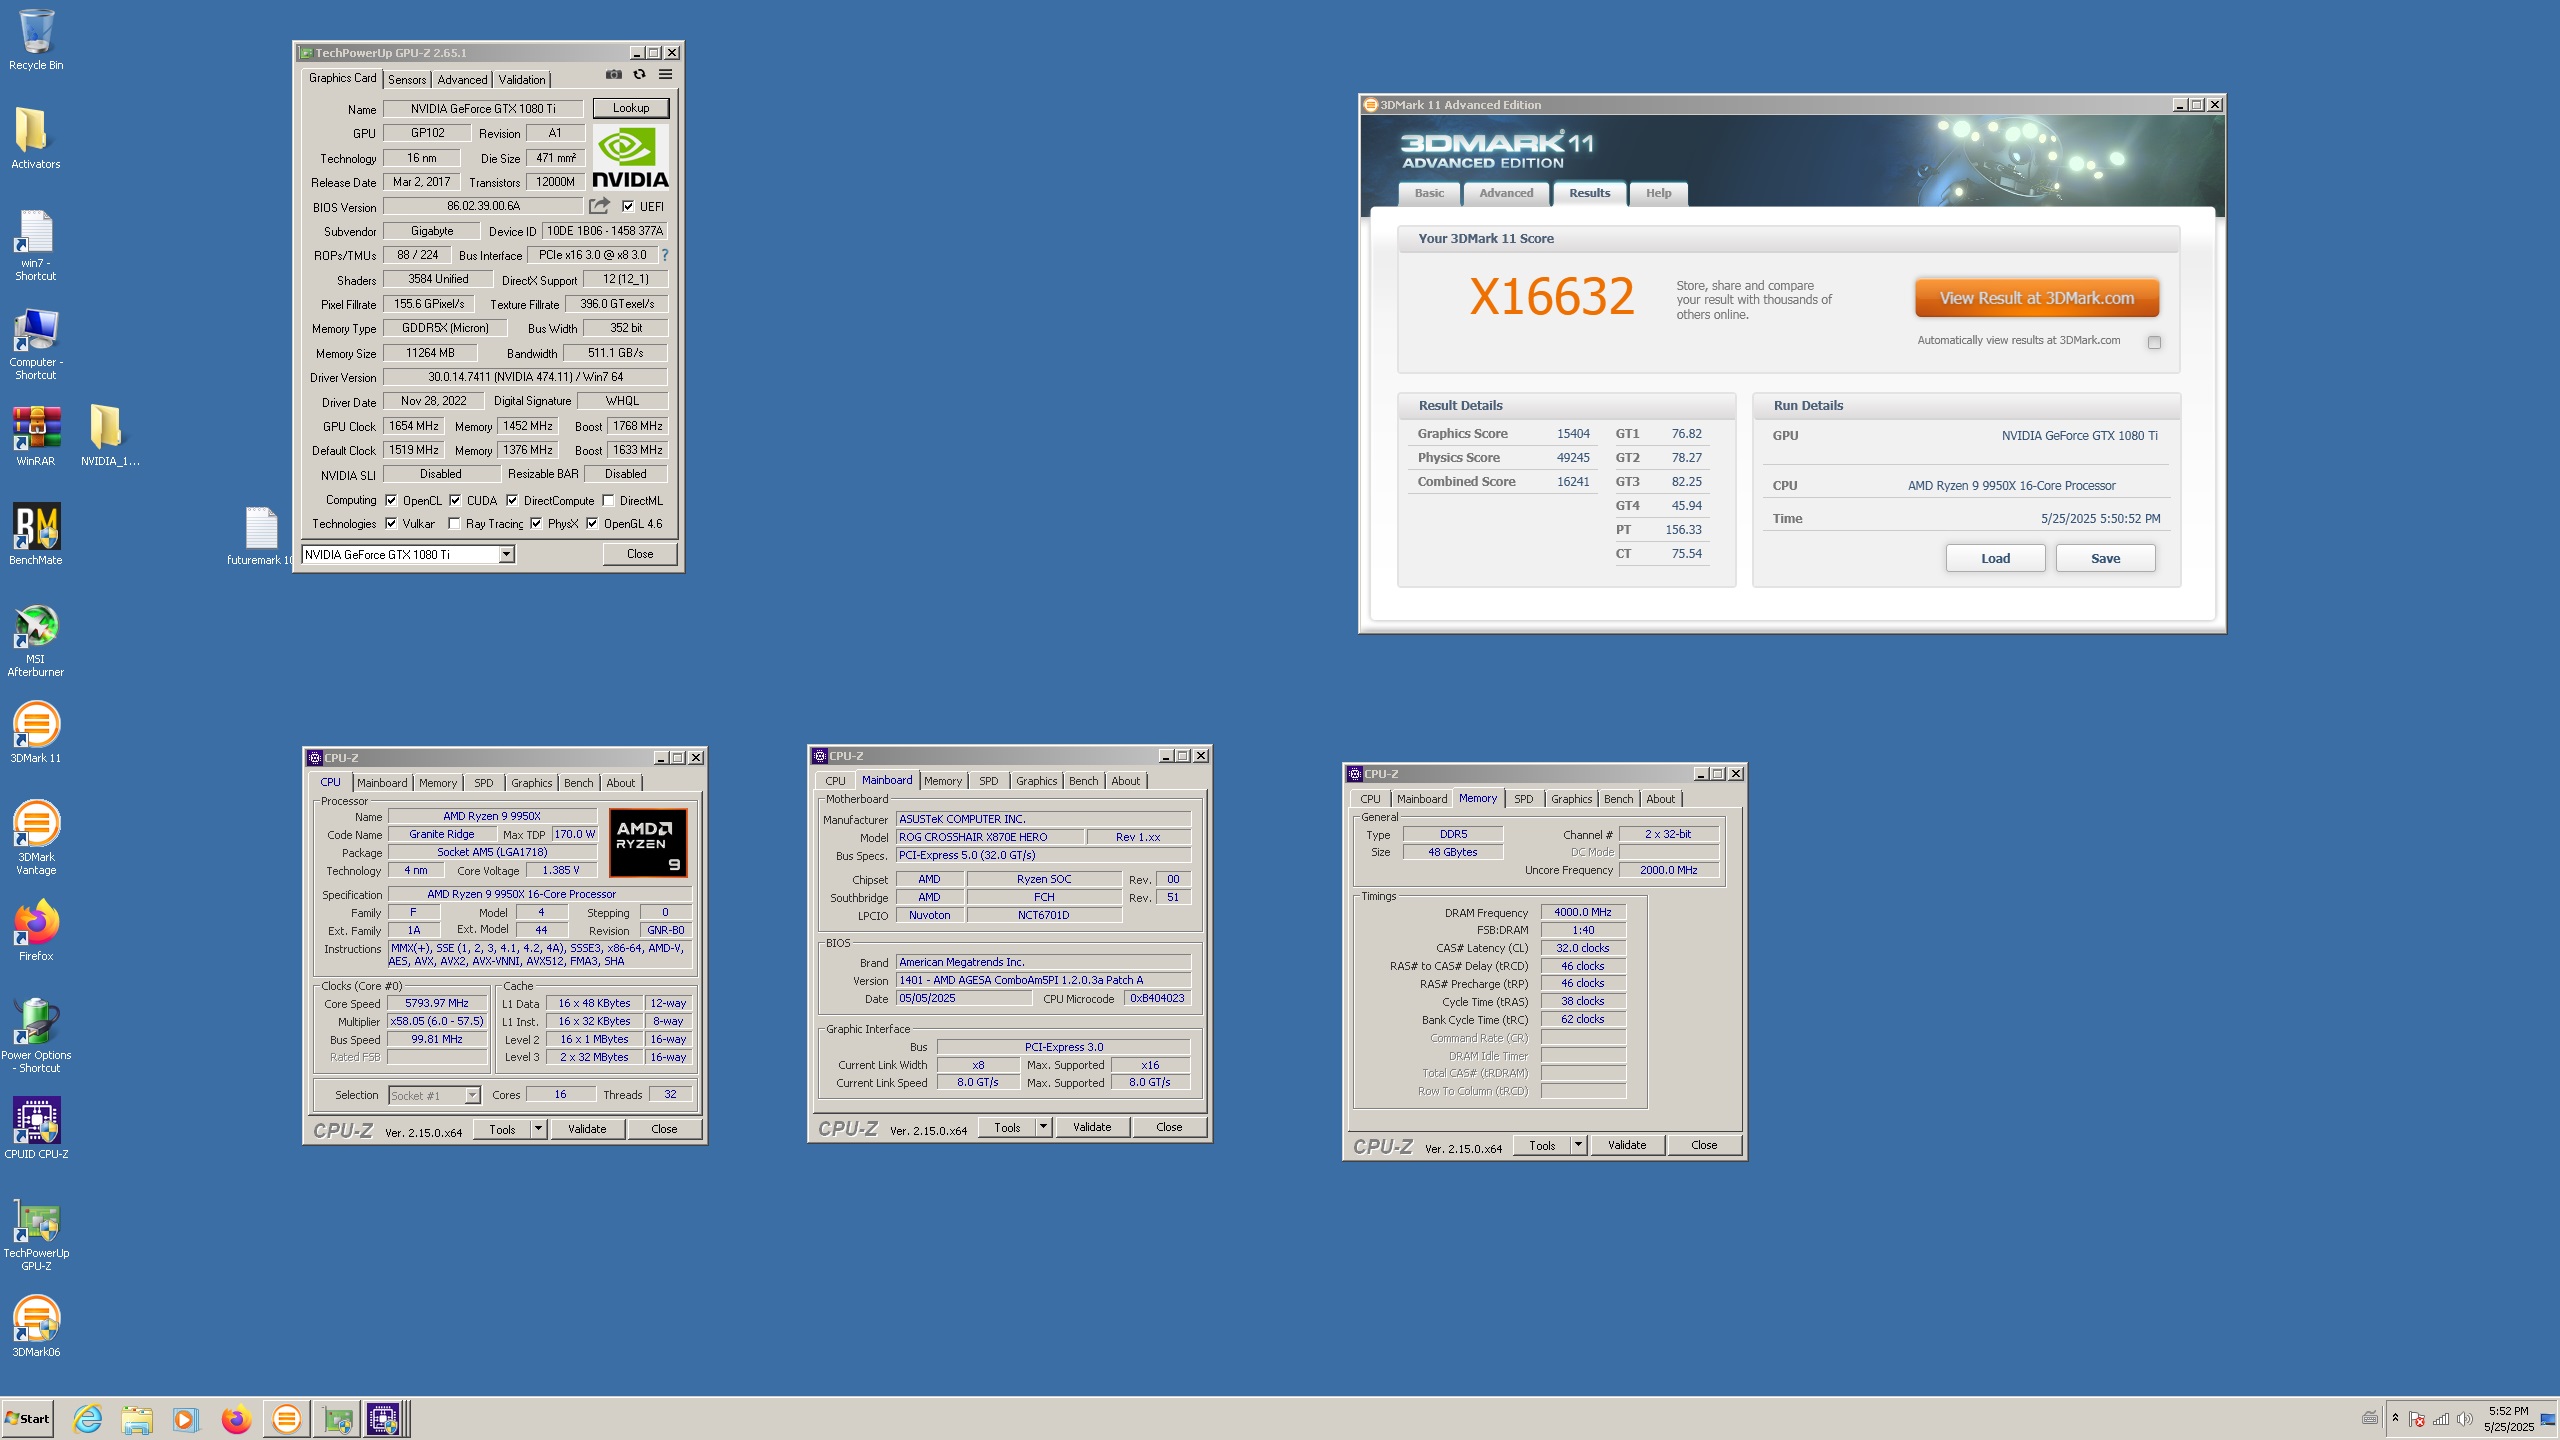Open the Recycle Bin desktop icon
This screenshot has width=2560, height=1440.
pos(36,40)
